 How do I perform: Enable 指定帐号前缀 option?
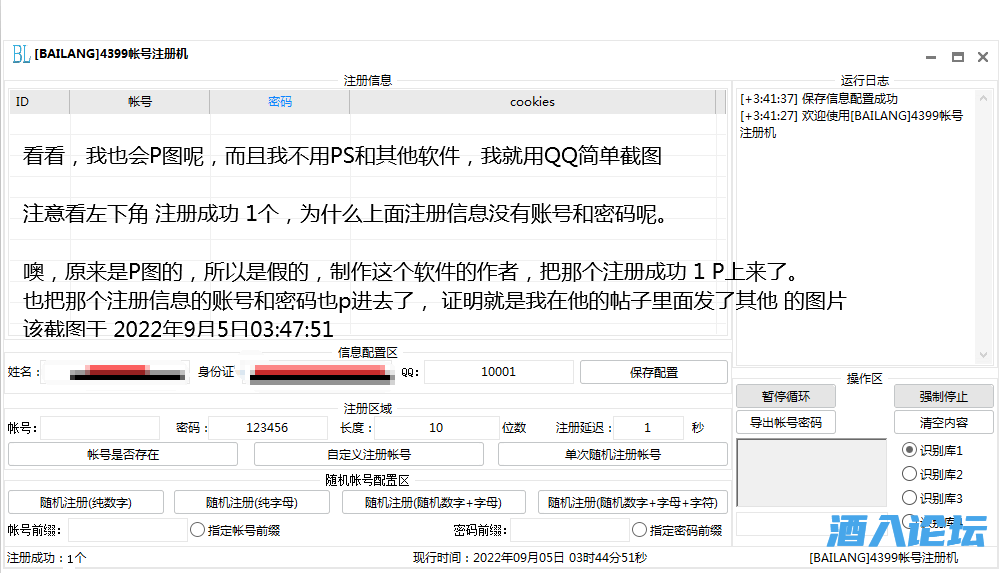tap(198, 530)
